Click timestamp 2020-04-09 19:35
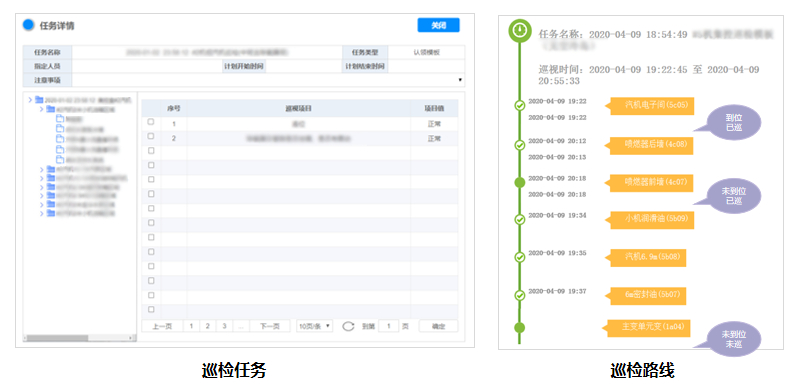The height and width of the screenshot is (392, 795). pos(557,253)
